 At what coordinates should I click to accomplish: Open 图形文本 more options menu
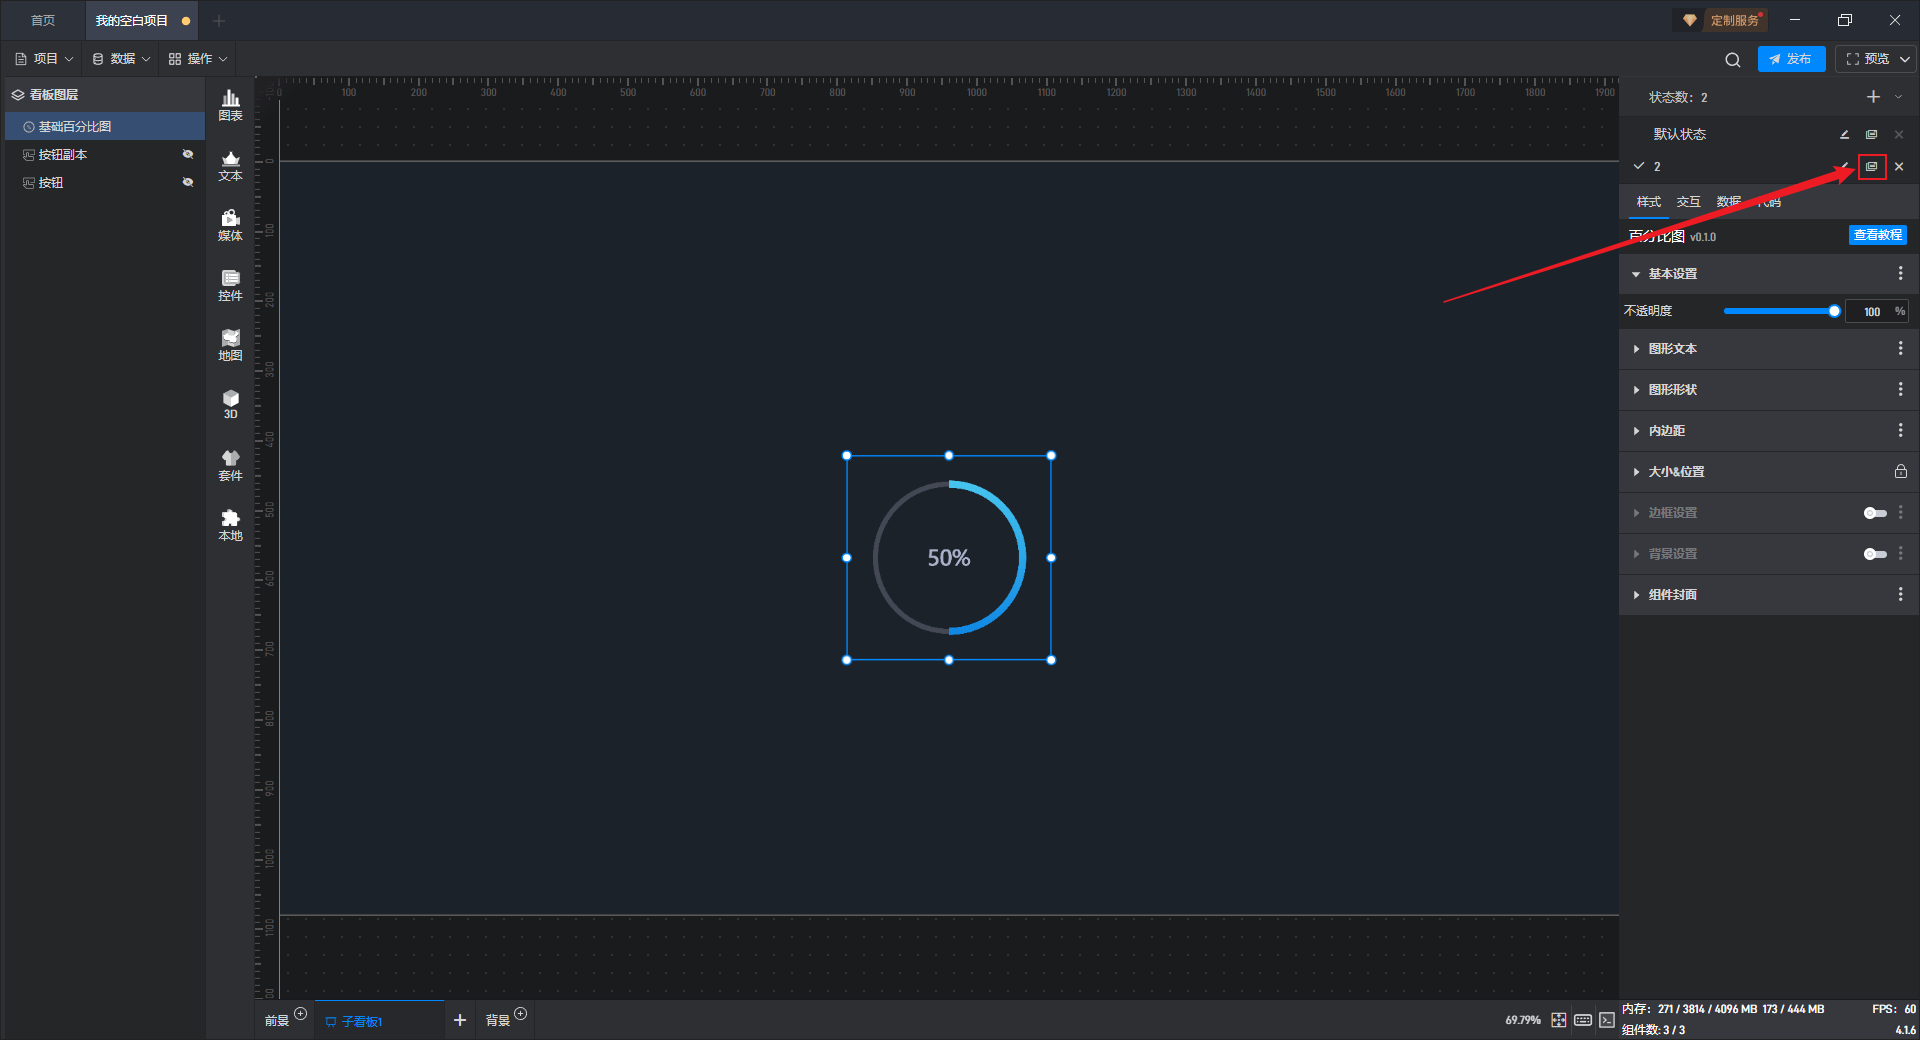click(1900, 348)
